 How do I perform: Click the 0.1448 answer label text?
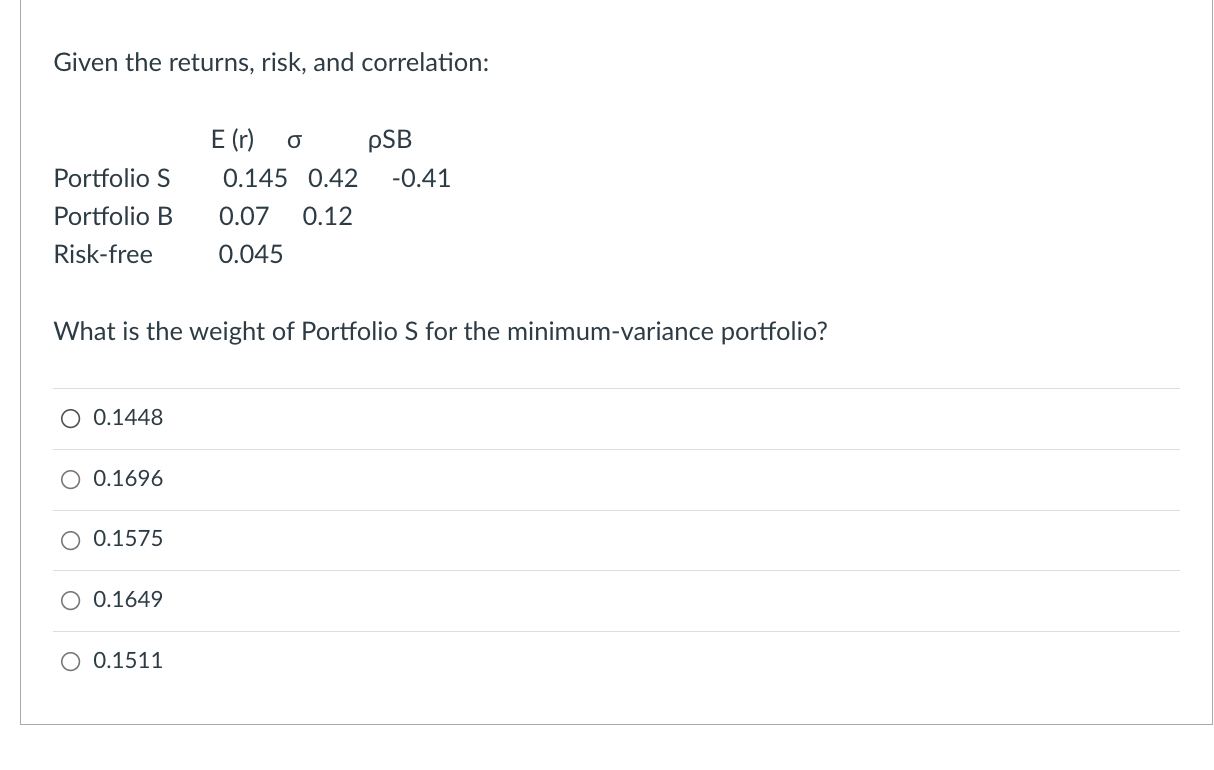127,418
